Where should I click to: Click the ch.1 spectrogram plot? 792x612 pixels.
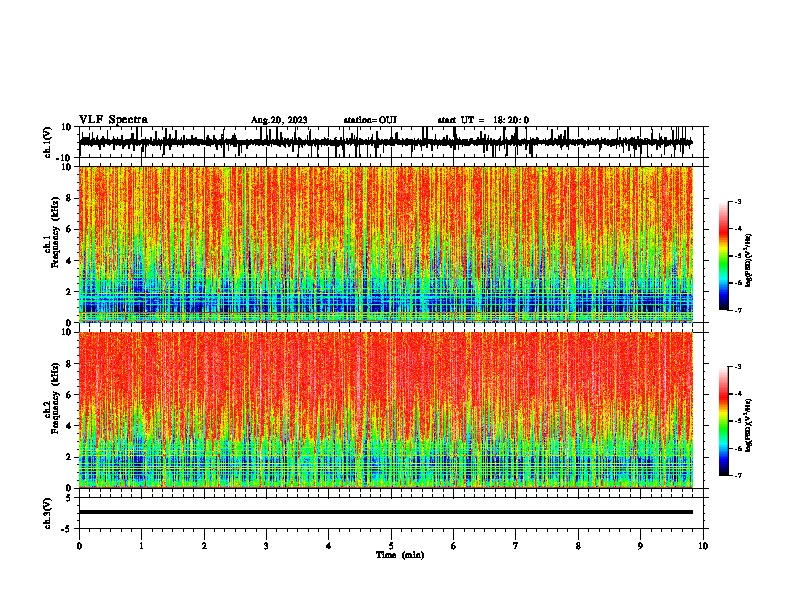386,244
